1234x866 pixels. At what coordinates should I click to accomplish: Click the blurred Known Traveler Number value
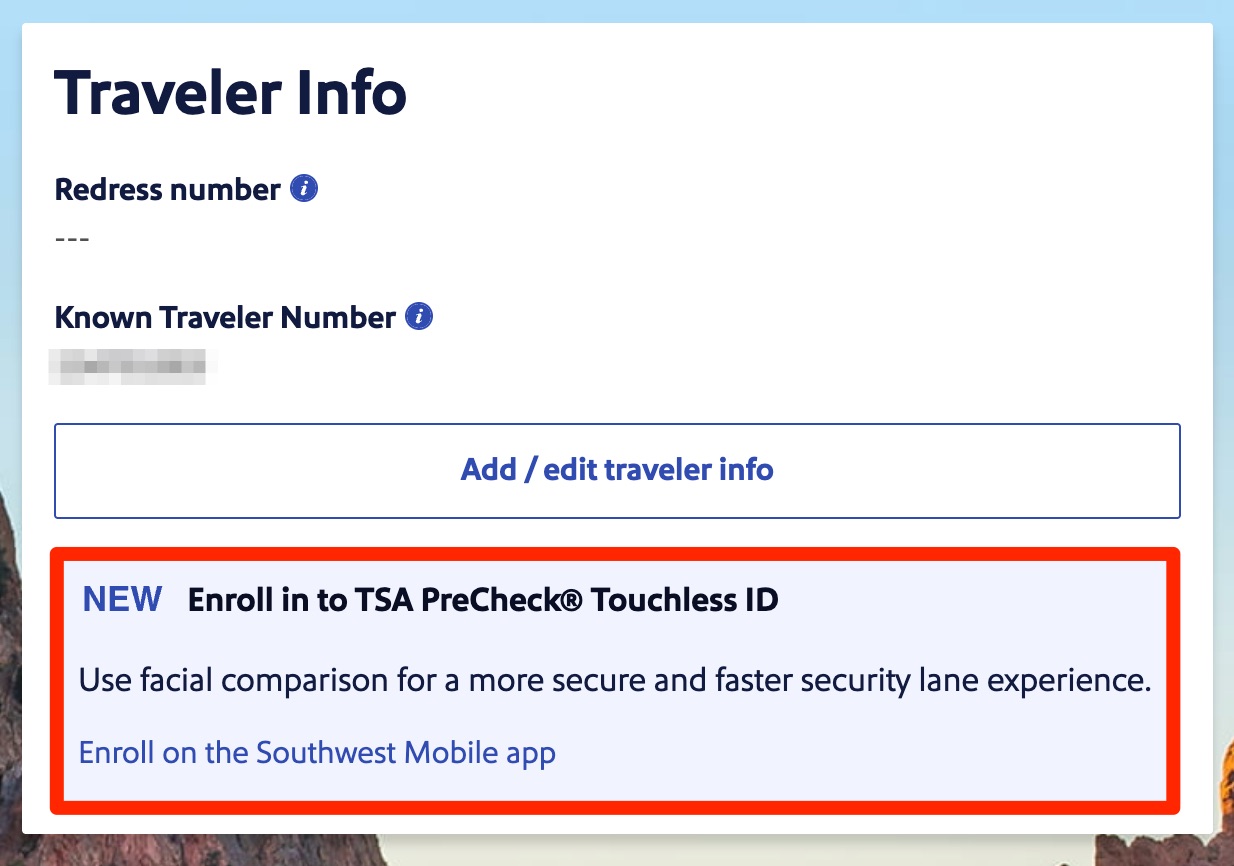click(130, 366)
